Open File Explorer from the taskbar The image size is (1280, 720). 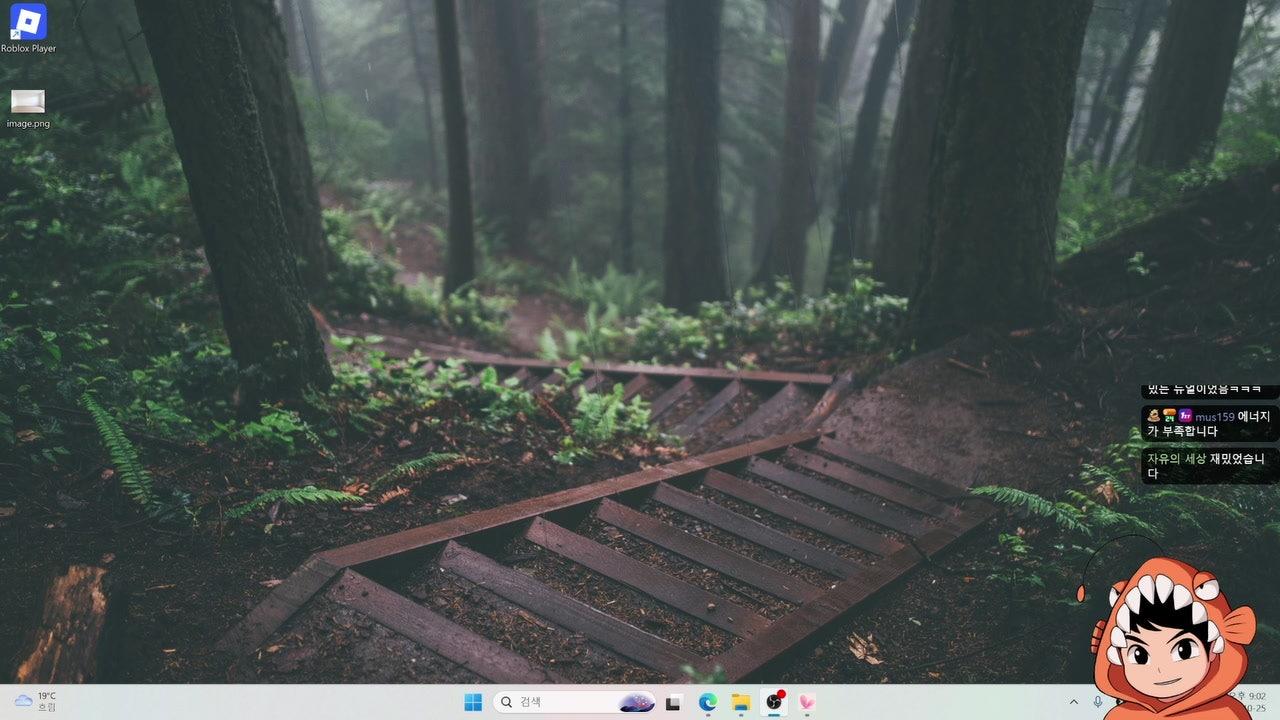[x=741, y=702]
